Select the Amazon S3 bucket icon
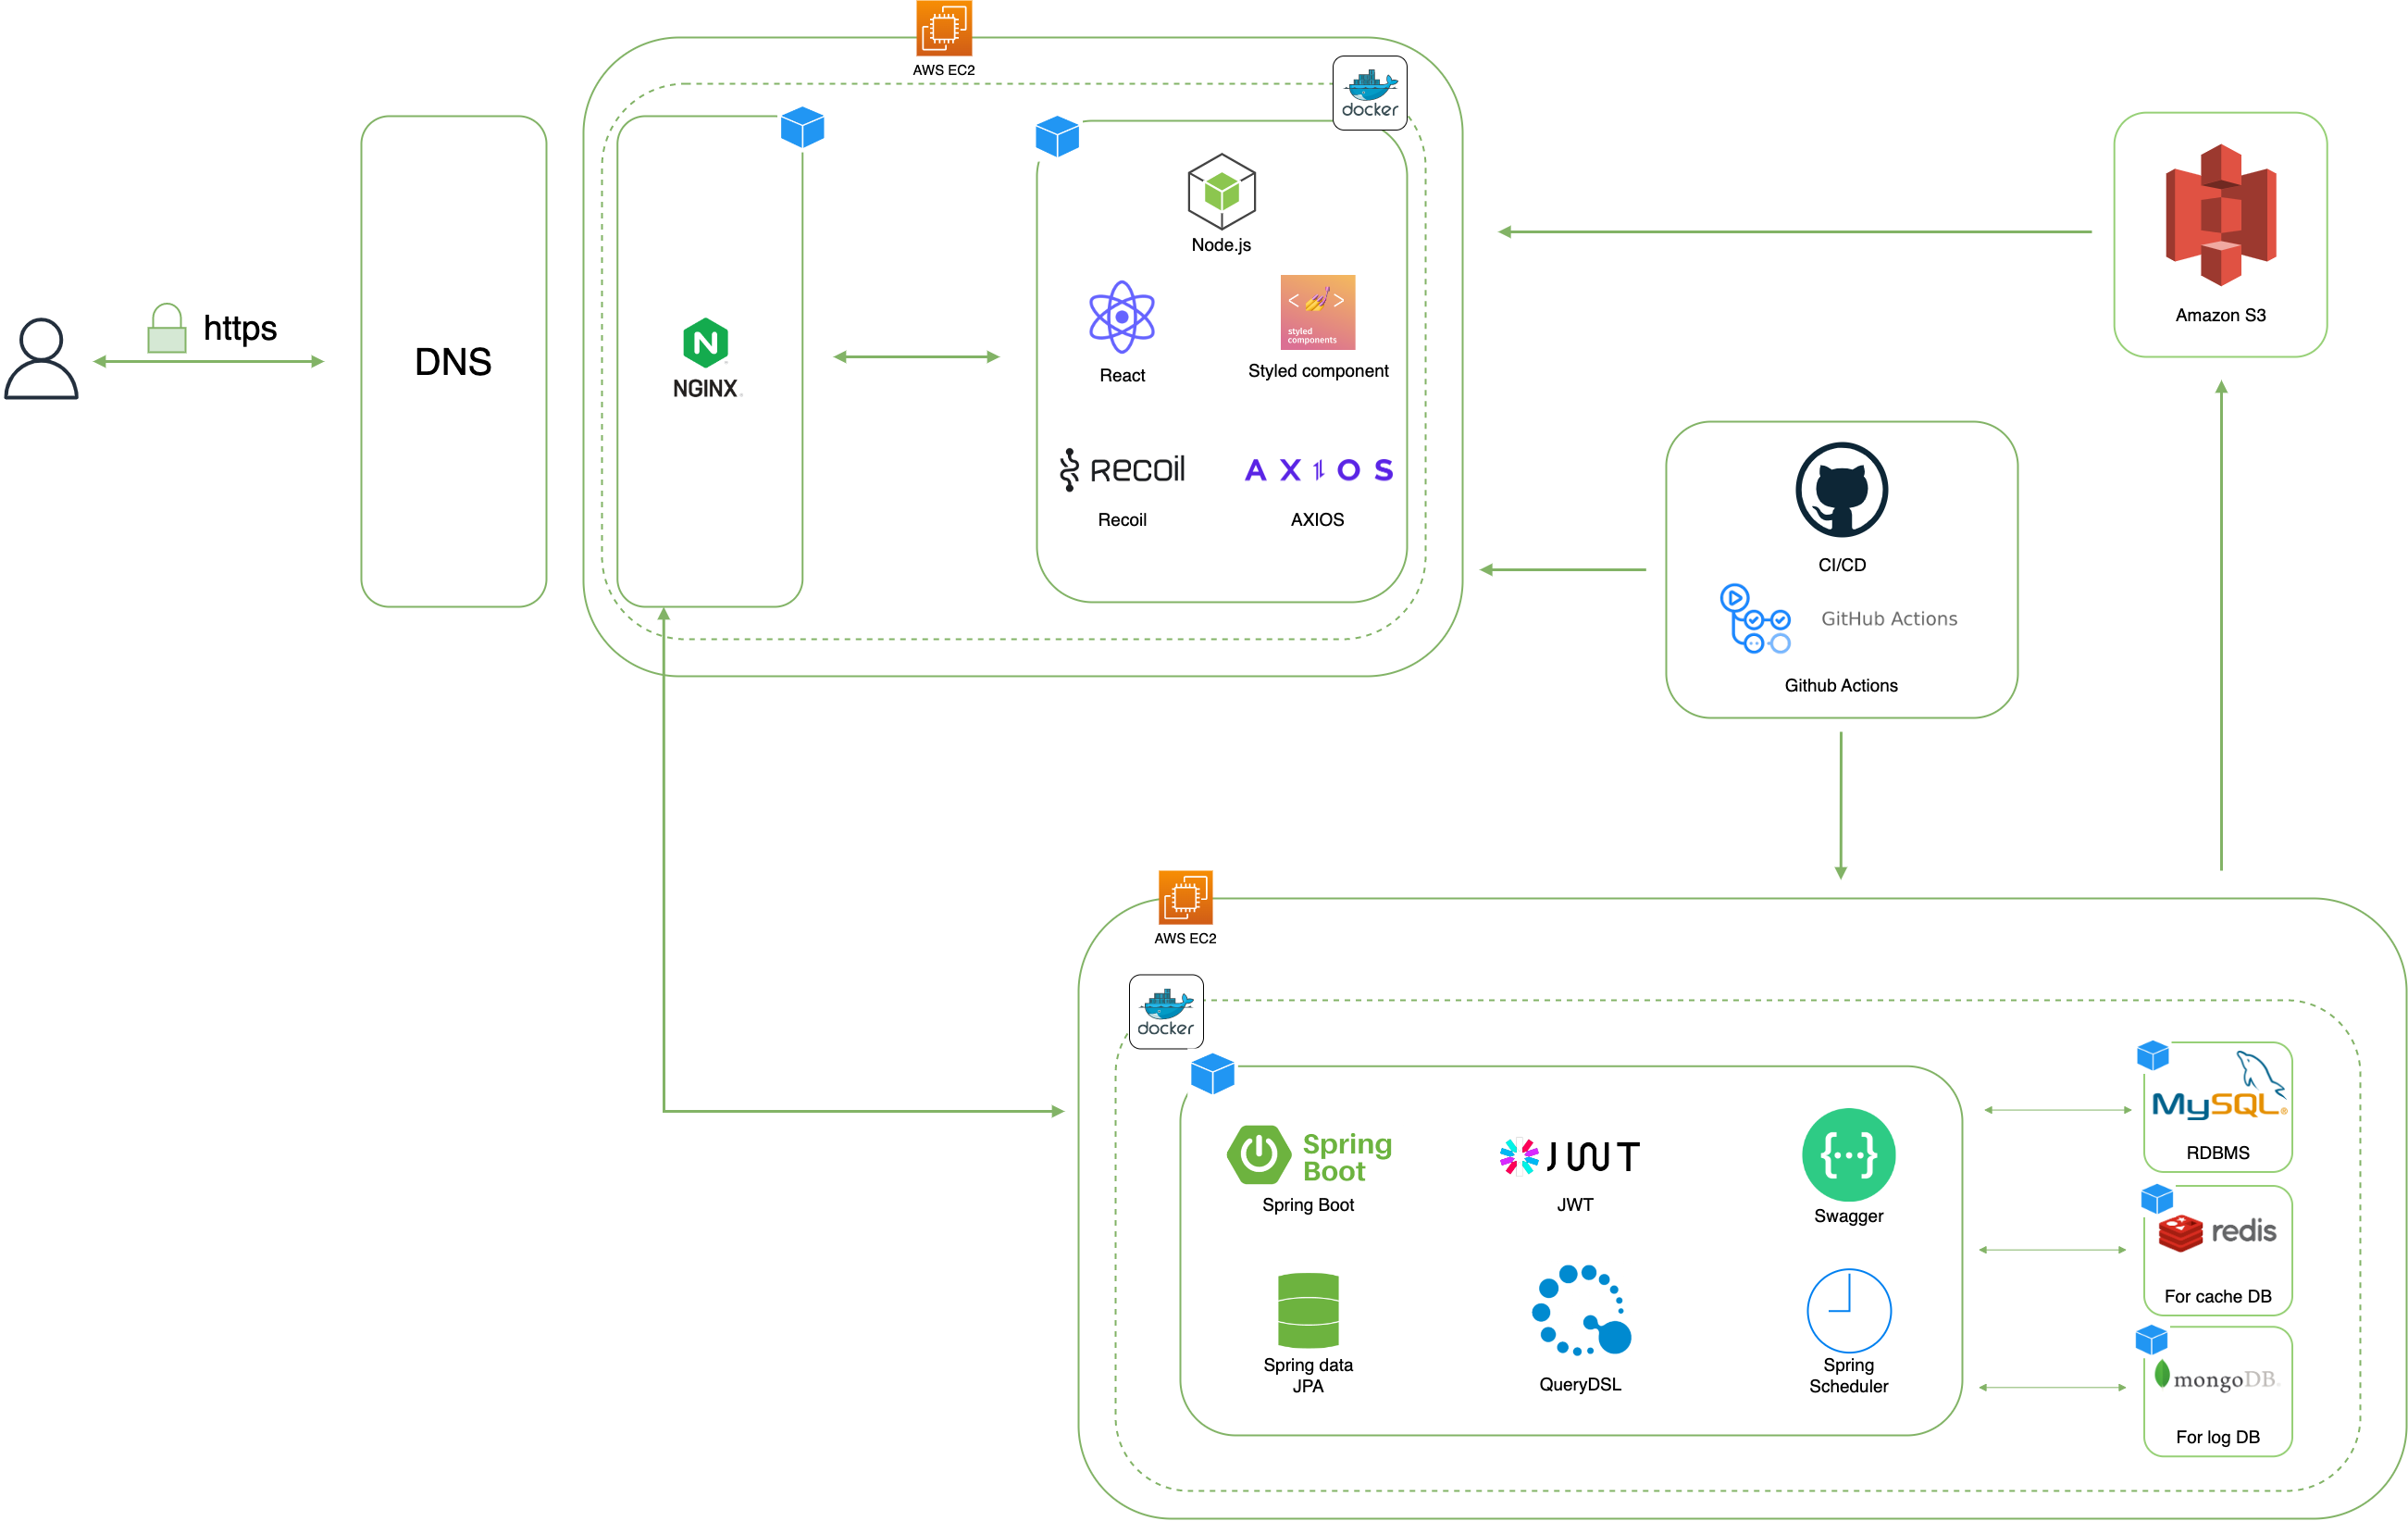This screenshot has width=2408, height=1521. pos(2220,215)
